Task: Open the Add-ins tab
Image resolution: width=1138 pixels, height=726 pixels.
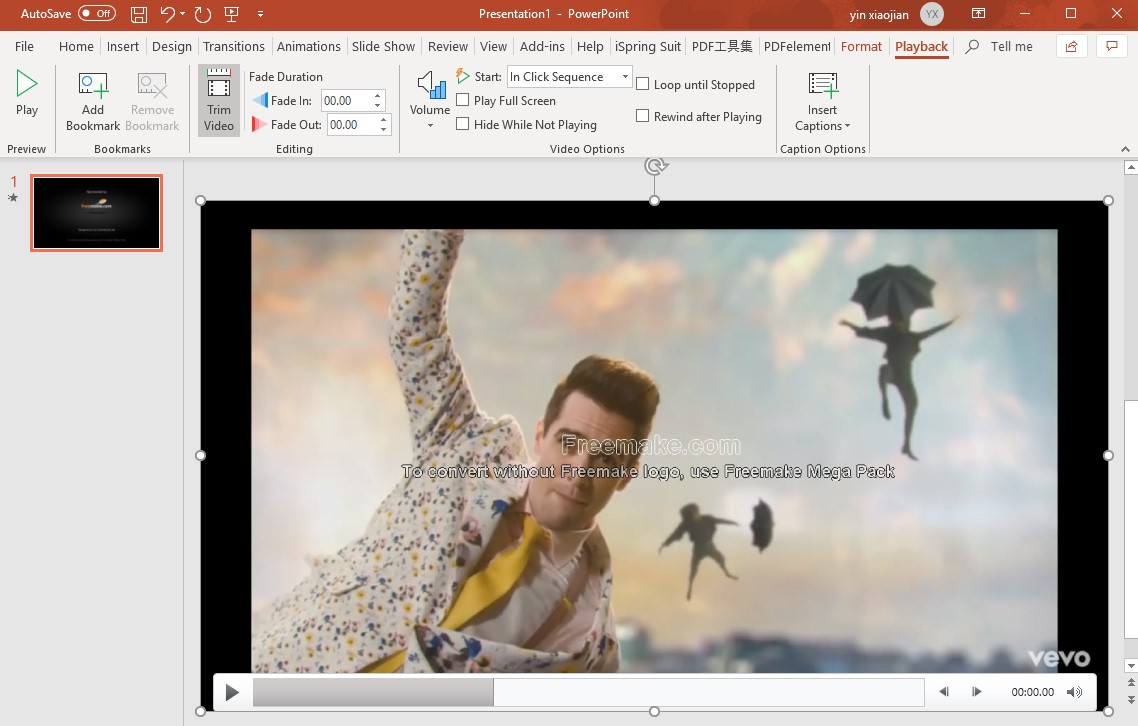Action: [x=542, y=46]
